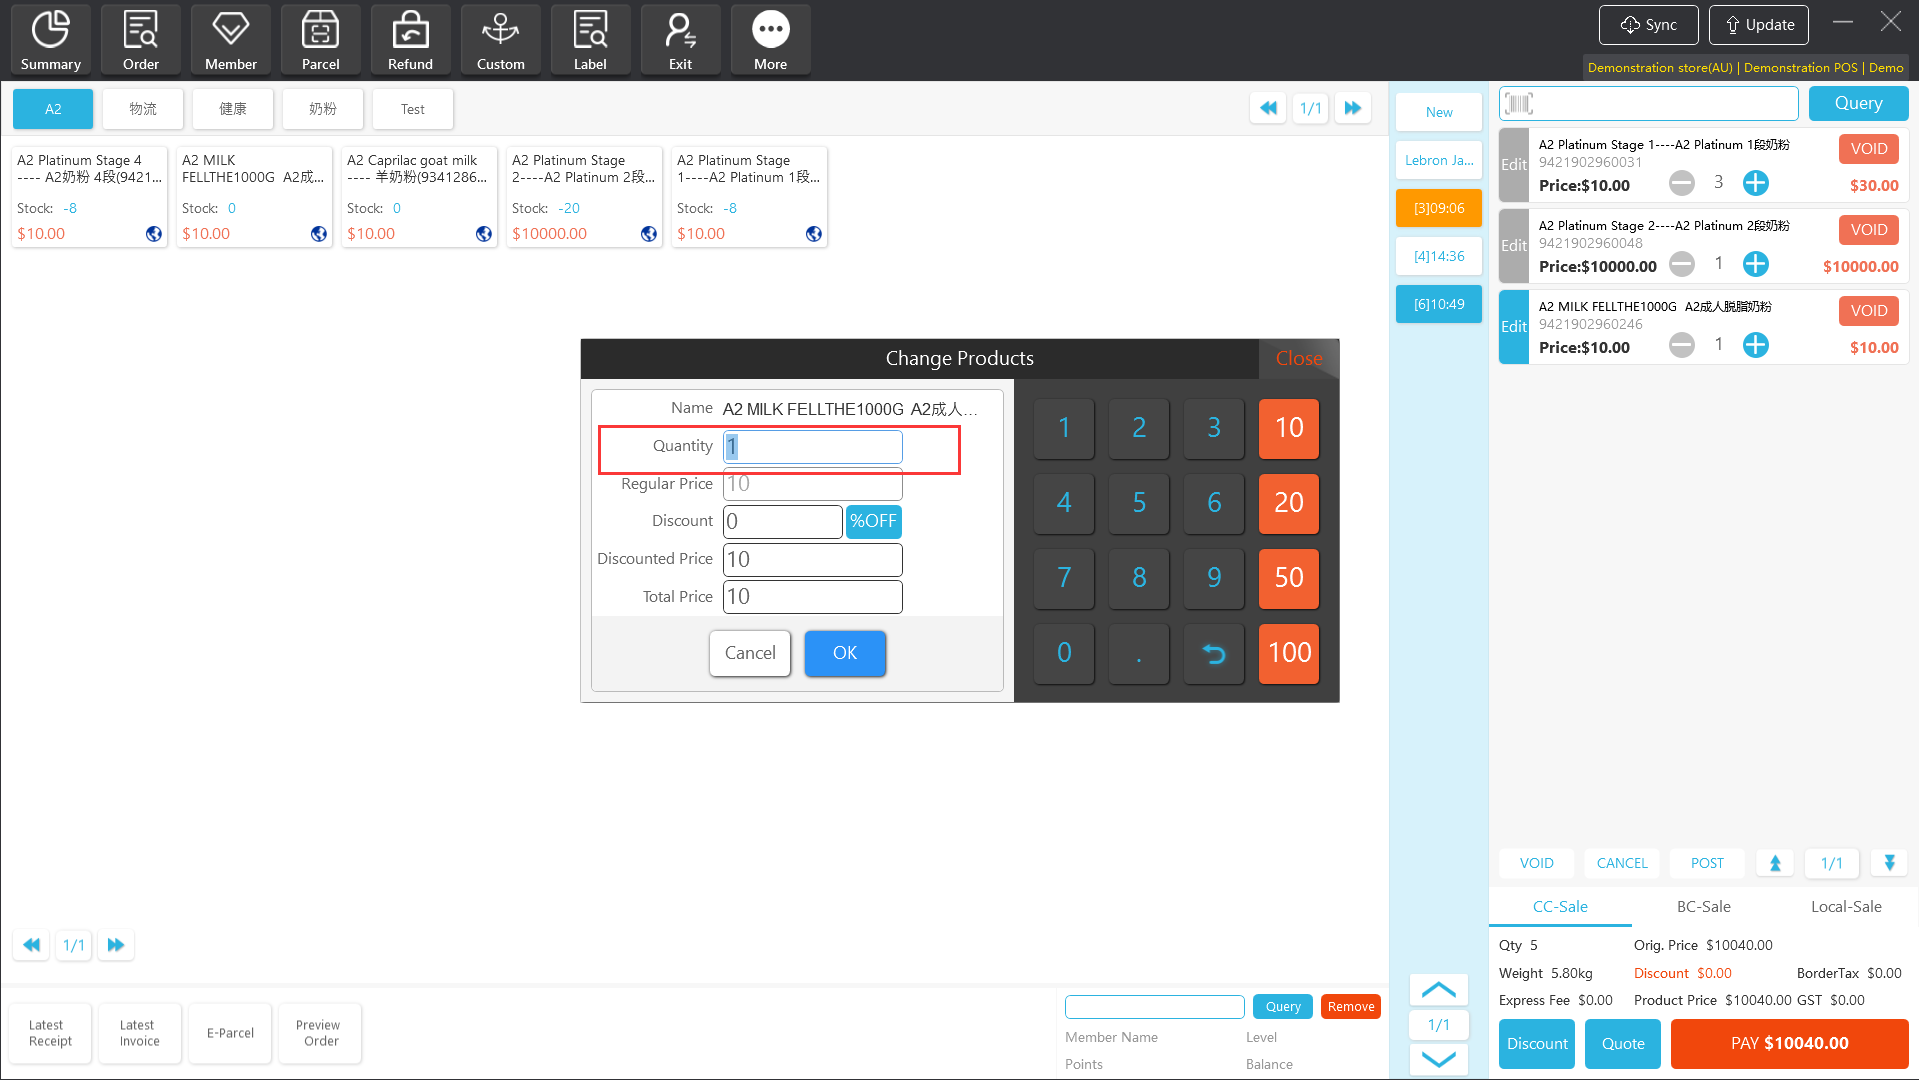Open the Refund icon in toolbar

(410, 40)
